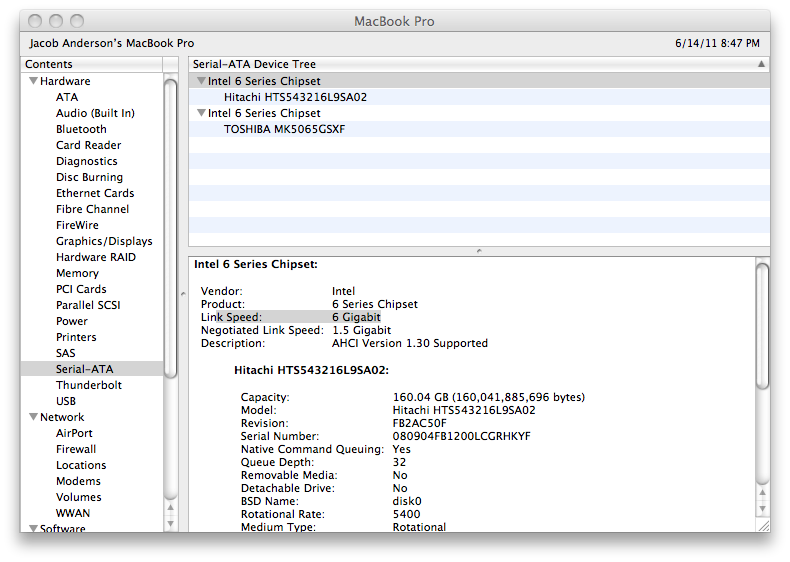The image size is (790, 562).
Task: Sort device tree with header arrow
Action: click(761, 64)
